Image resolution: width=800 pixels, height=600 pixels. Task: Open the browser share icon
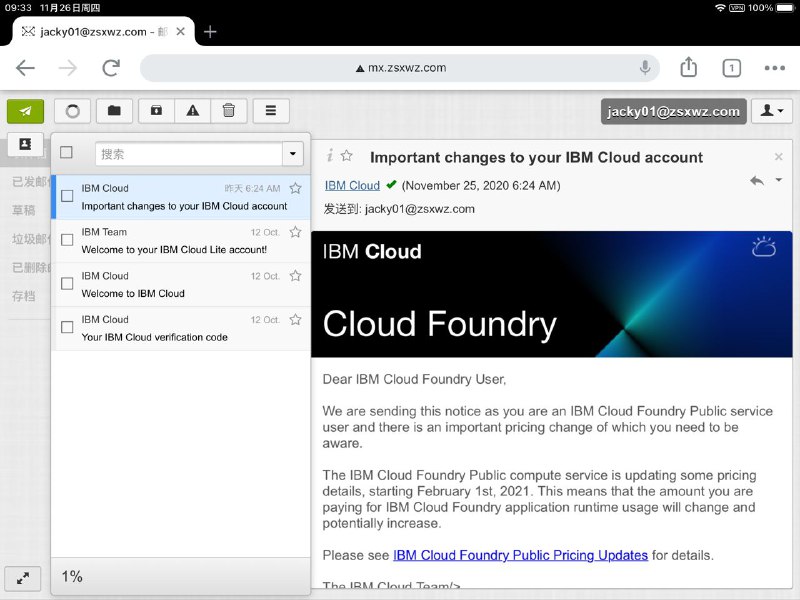point(689,67)
